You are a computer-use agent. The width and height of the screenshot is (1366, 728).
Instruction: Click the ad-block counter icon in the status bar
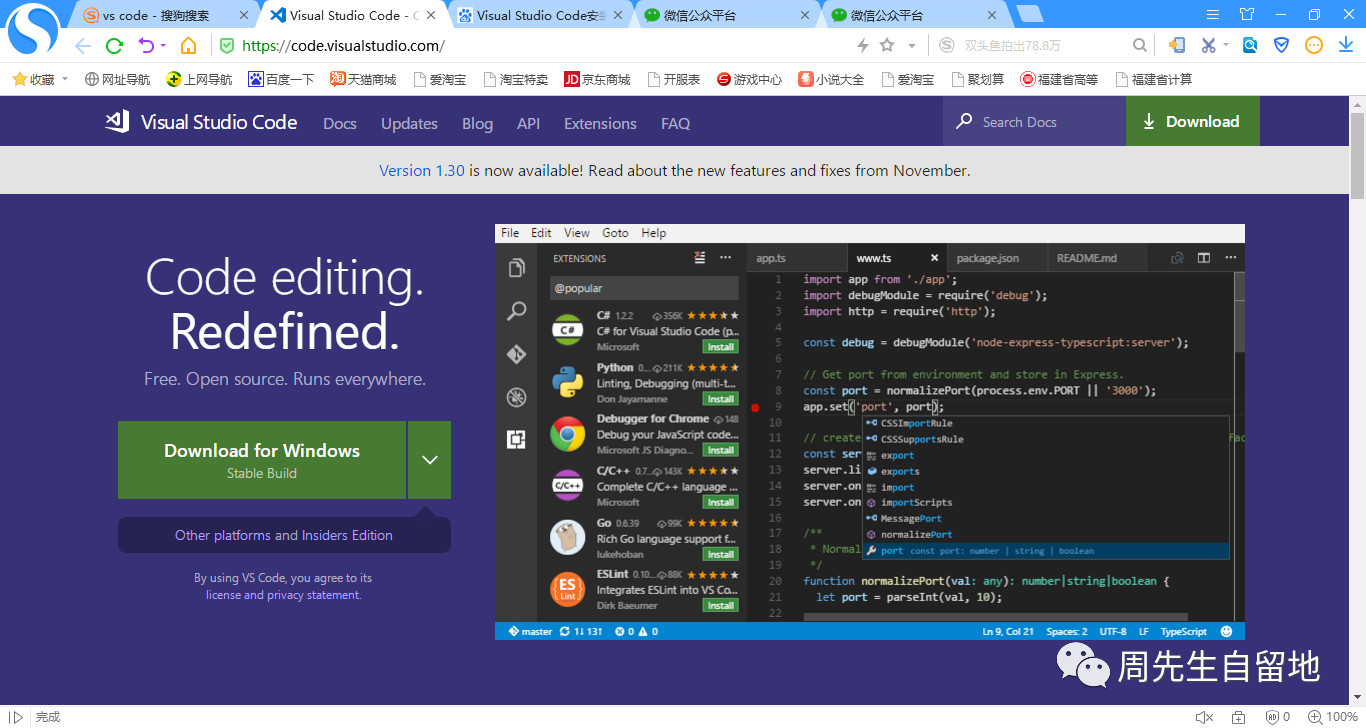[1277, 717]
